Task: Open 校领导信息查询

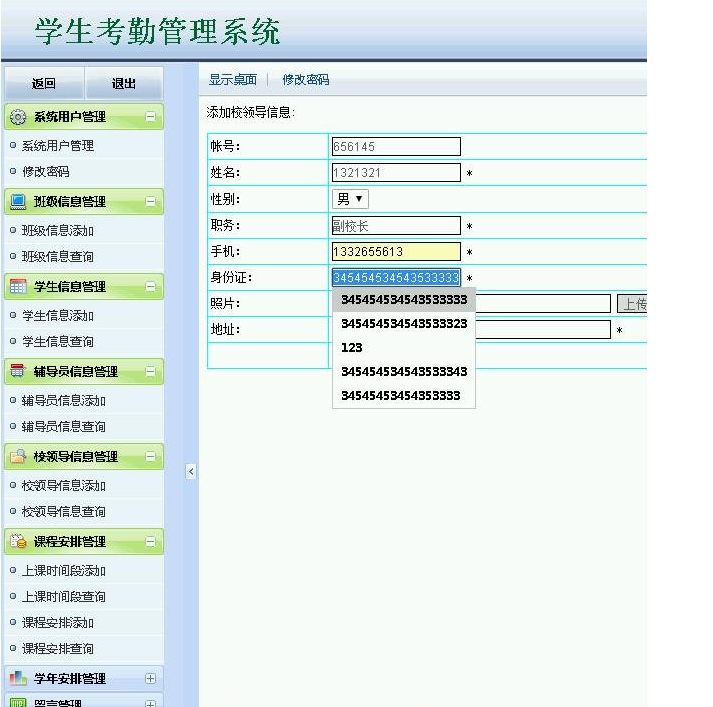Action: (64, 511)
